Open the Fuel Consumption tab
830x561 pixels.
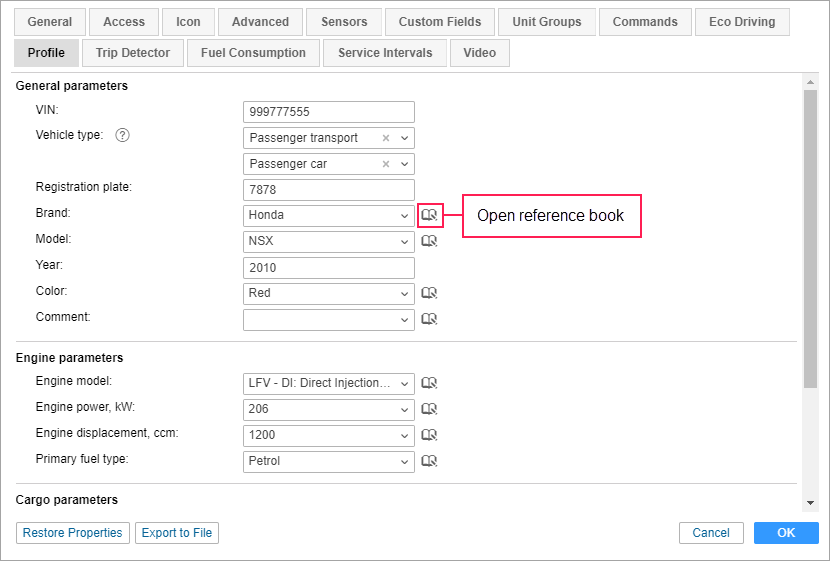[x=253, y=53]
